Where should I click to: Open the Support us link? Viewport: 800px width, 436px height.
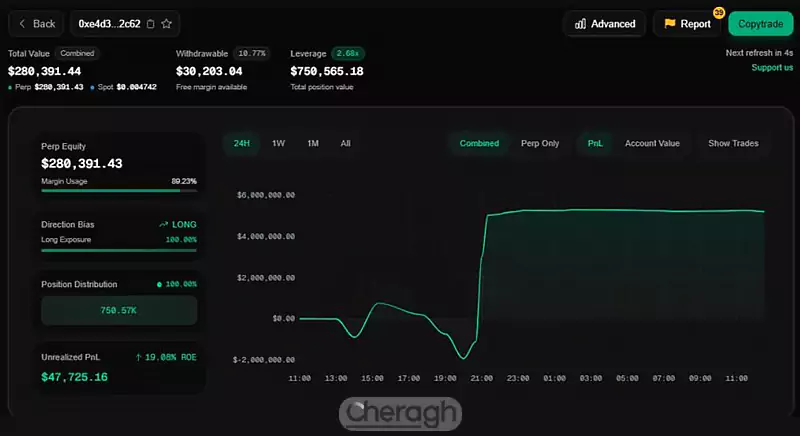772,67
